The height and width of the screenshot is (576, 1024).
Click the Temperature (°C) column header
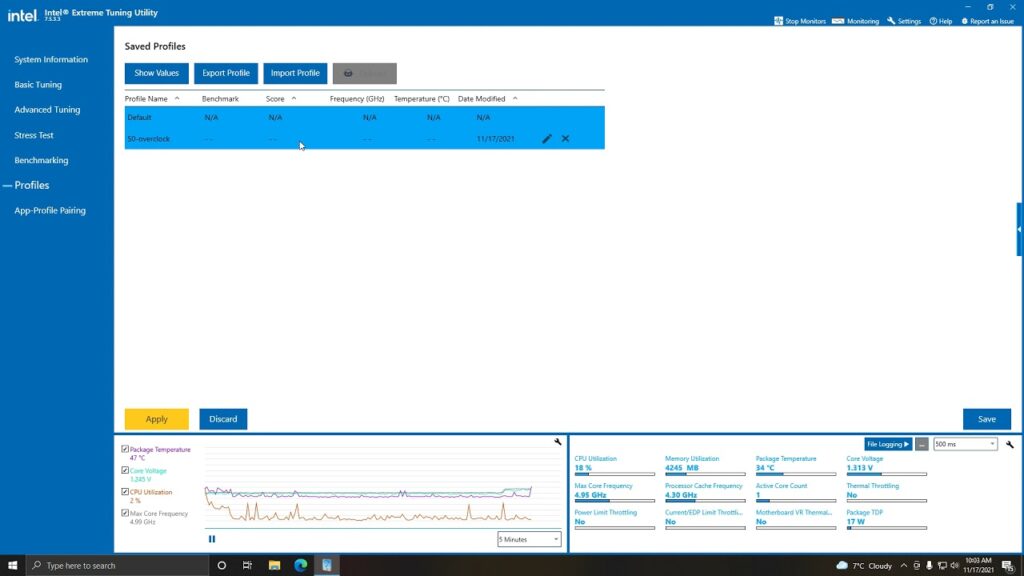point(421,99)
